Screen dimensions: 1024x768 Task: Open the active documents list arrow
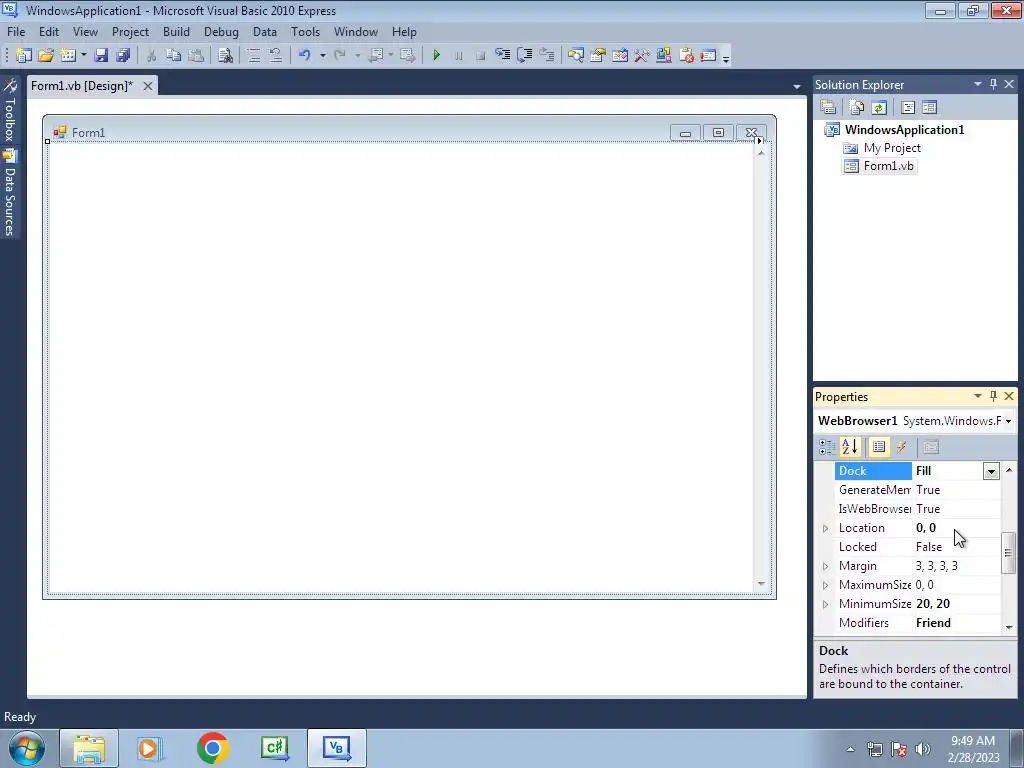[797, 86]
